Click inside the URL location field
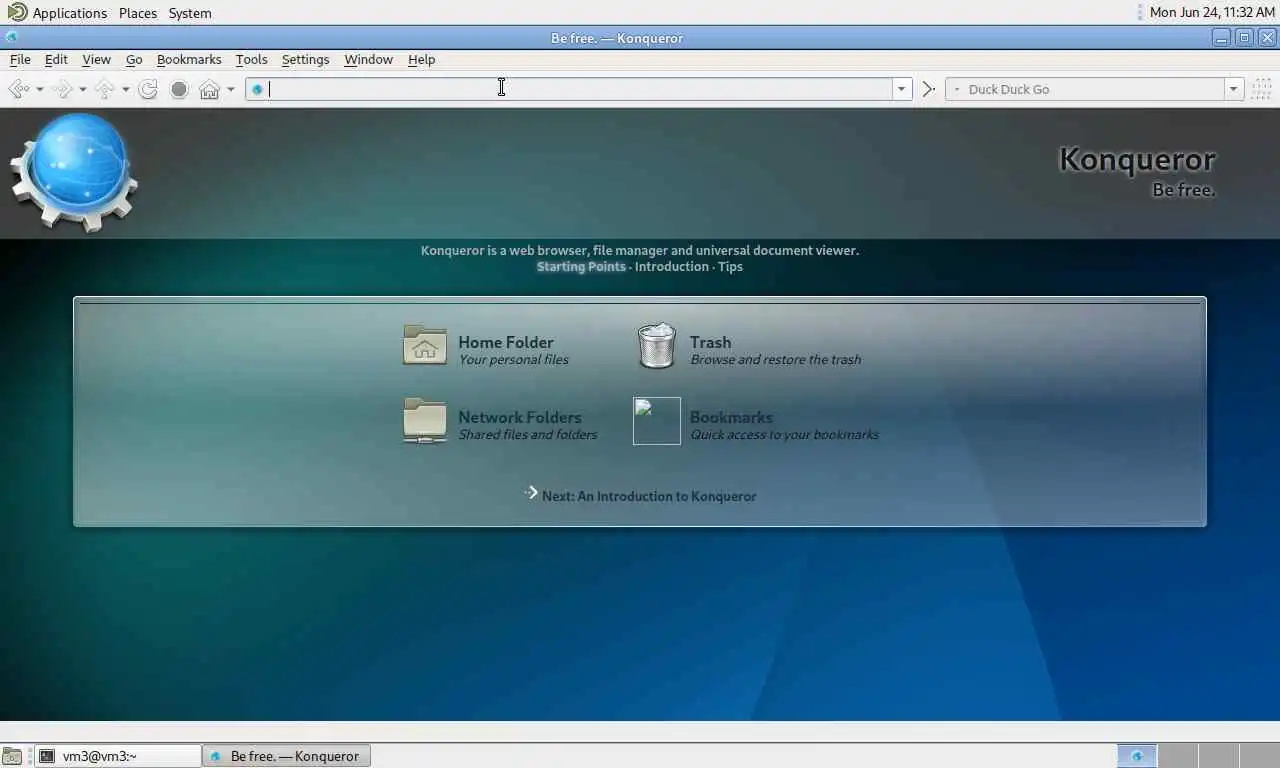The image size is (1280, 768). 578,89
